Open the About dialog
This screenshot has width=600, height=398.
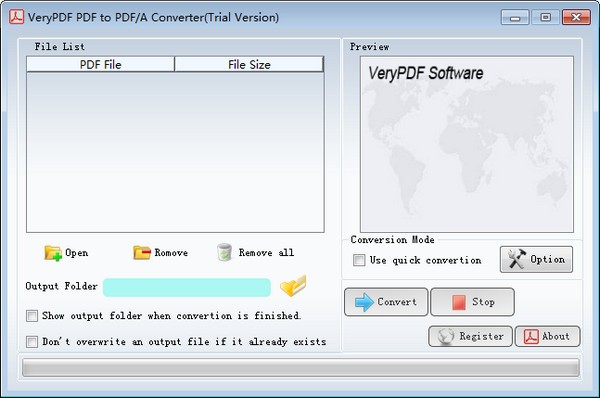(547, 336)
